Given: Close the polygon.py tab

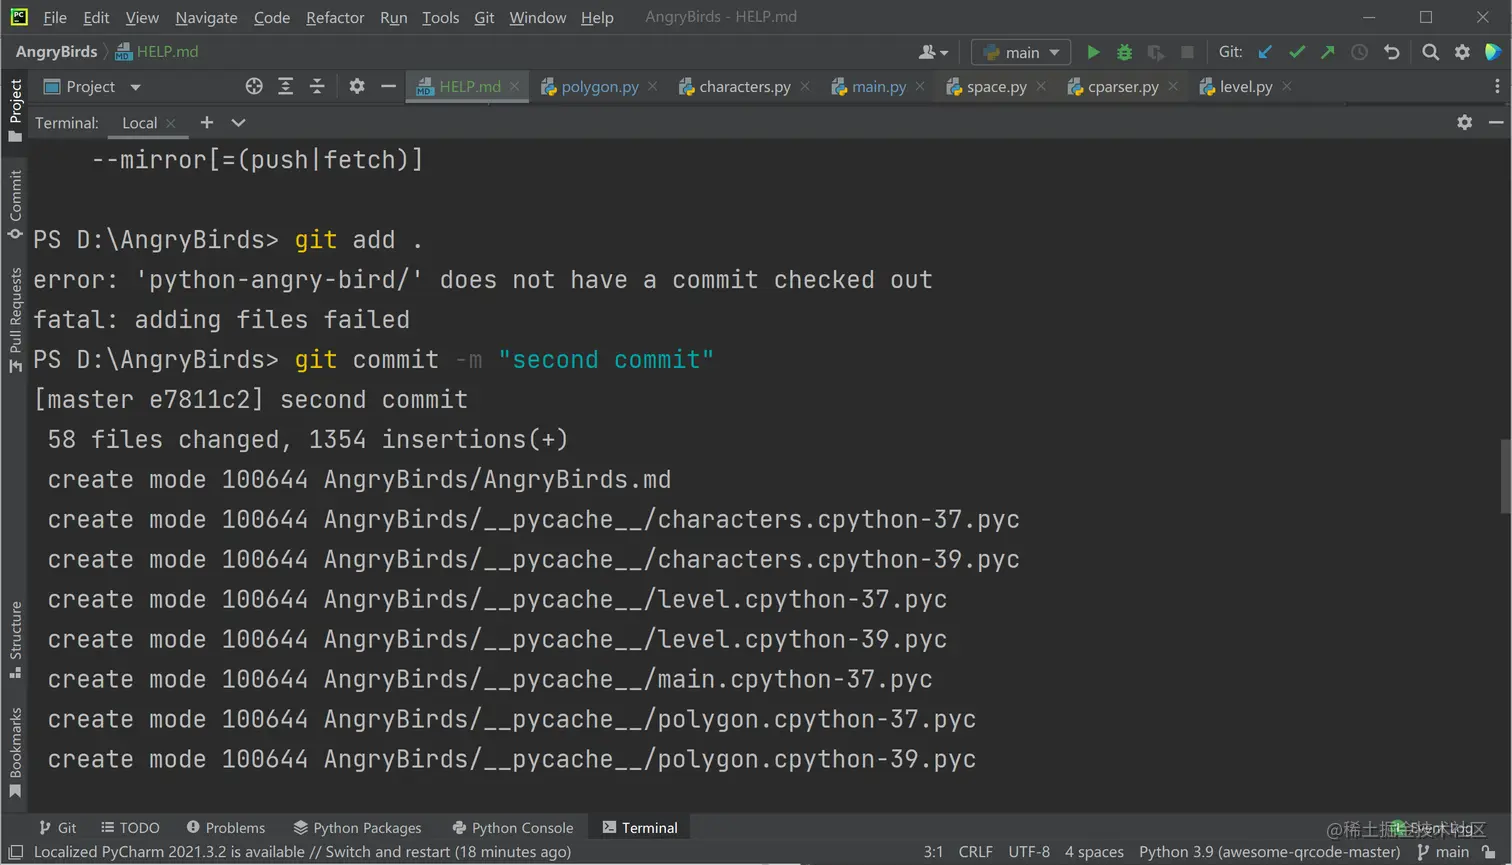Looking at the screenshot, I should coord(653,87).
